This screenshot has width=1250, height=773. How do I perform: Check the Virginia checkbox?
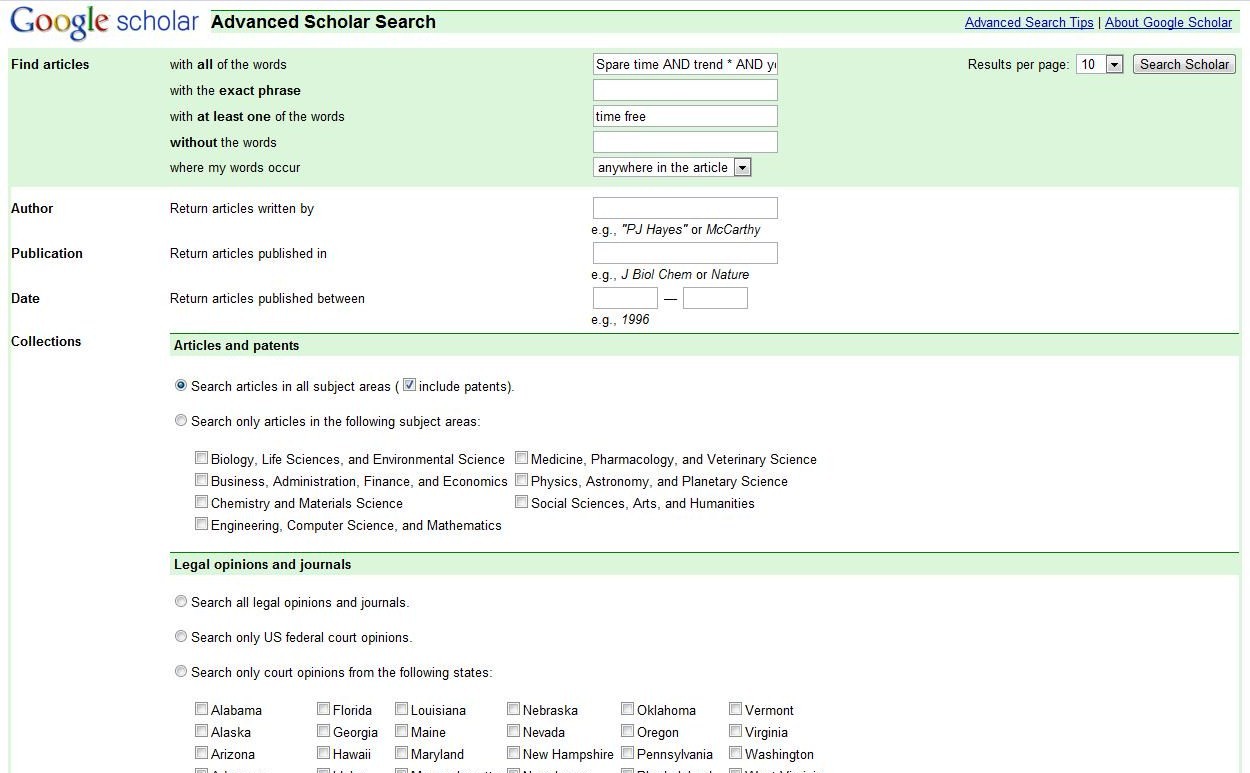click(x=736, y=731)
